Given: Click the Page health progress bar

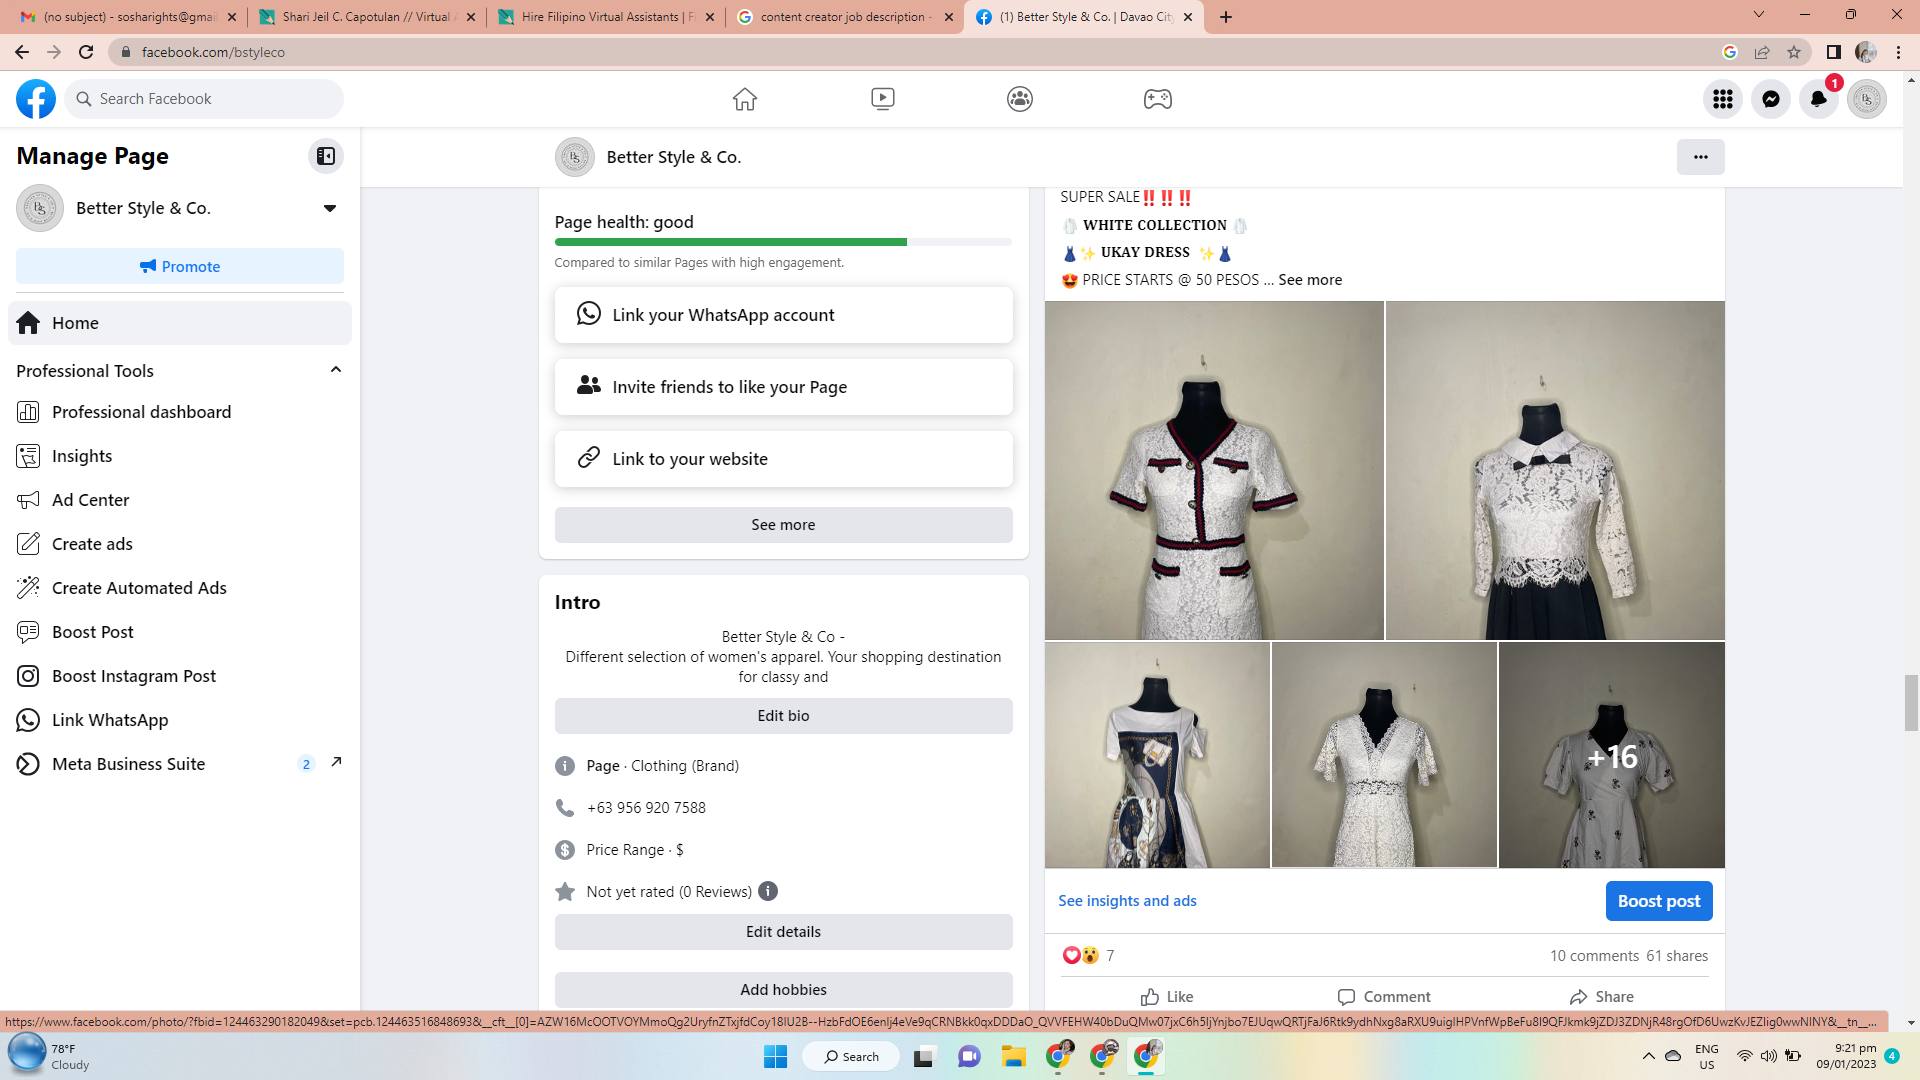Looking at the screenshot, I should 782,242.
